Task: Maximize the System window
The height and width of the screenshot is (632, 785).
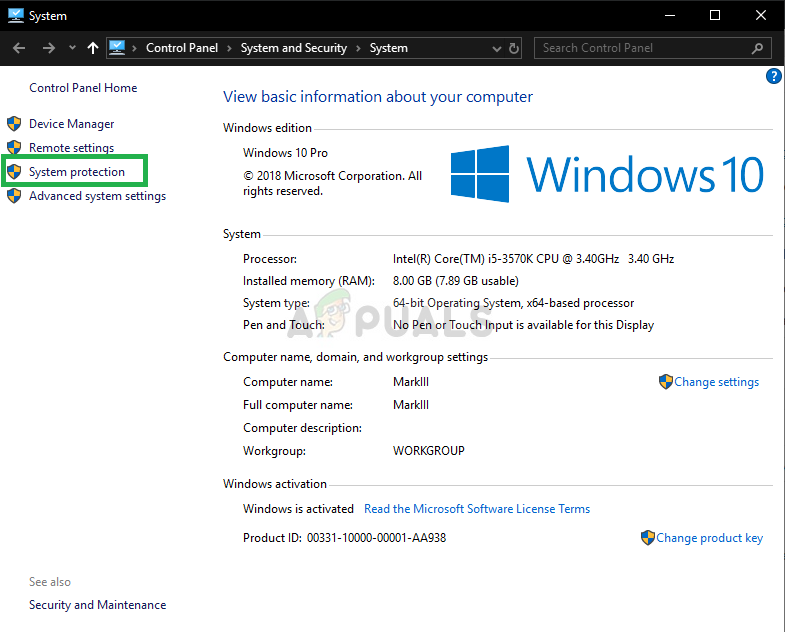Action: coord(715,16)
